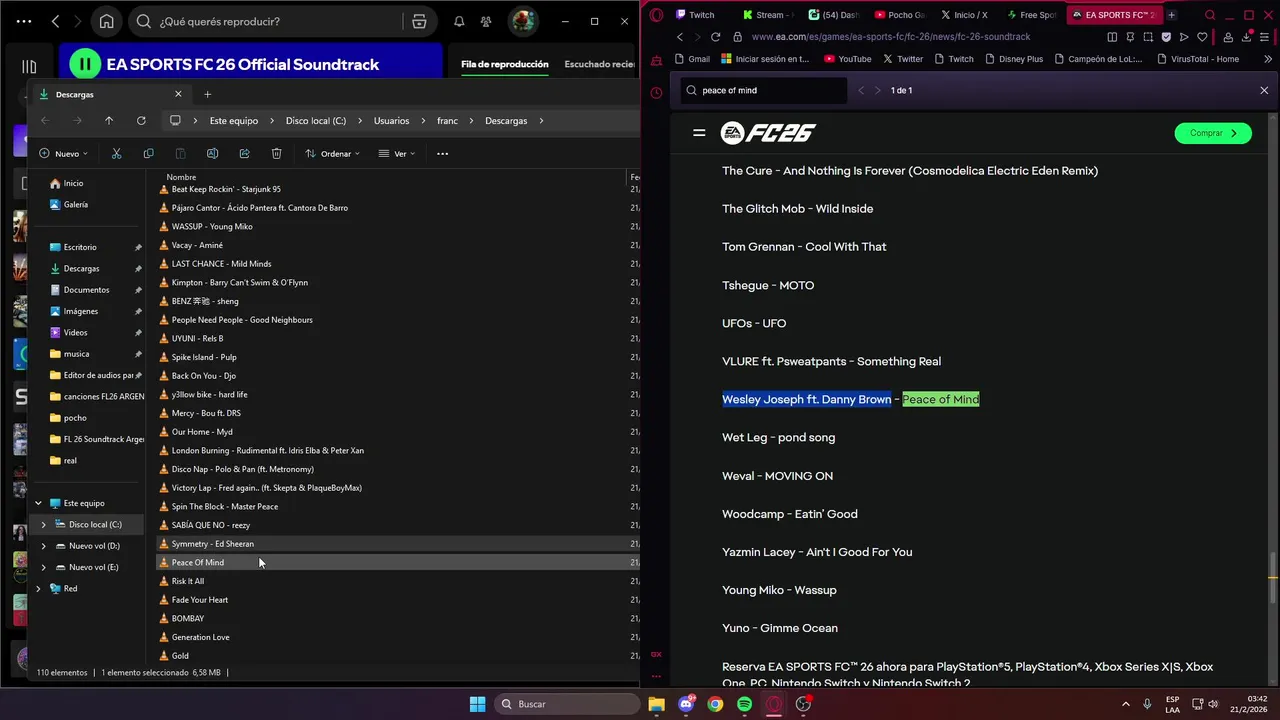Expand Red tree node
Image resolution: width=1280 pixels, height=720 pixels.
coord(38,588)
